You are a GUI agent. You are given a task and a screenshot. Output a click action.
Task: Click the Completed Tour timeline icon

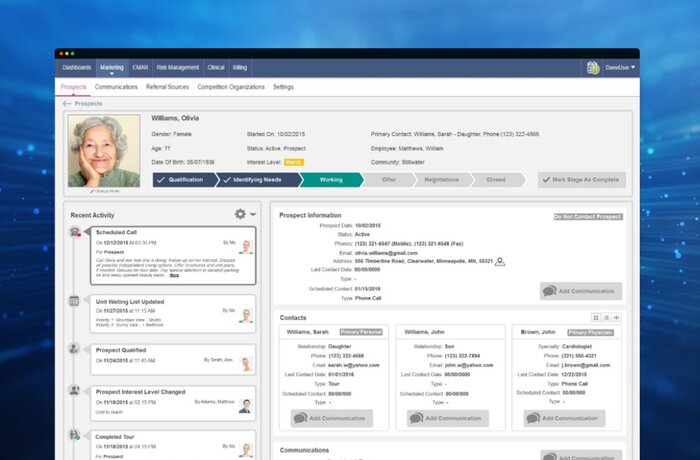point(75,435)
